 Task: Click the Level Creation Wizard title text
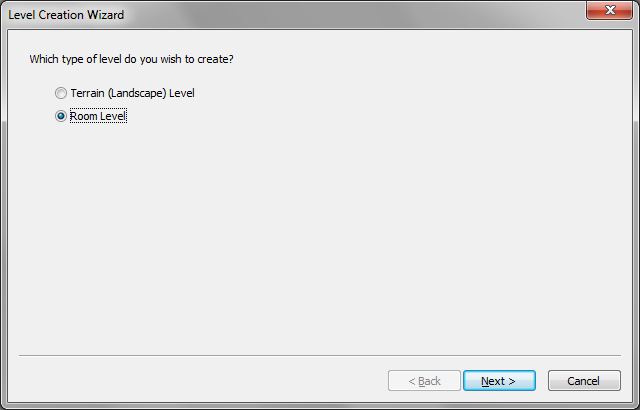pyautogui.click(x=66, y=16)
